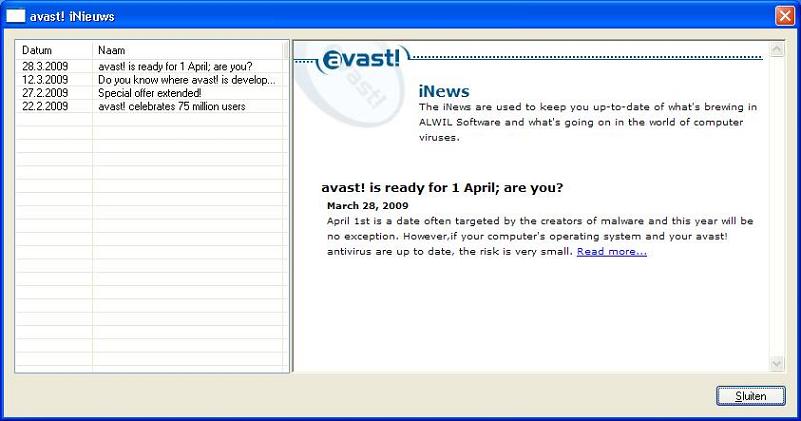Click the avast! logo in news pane
801x421 pixels.
click(x=360, y=59)
